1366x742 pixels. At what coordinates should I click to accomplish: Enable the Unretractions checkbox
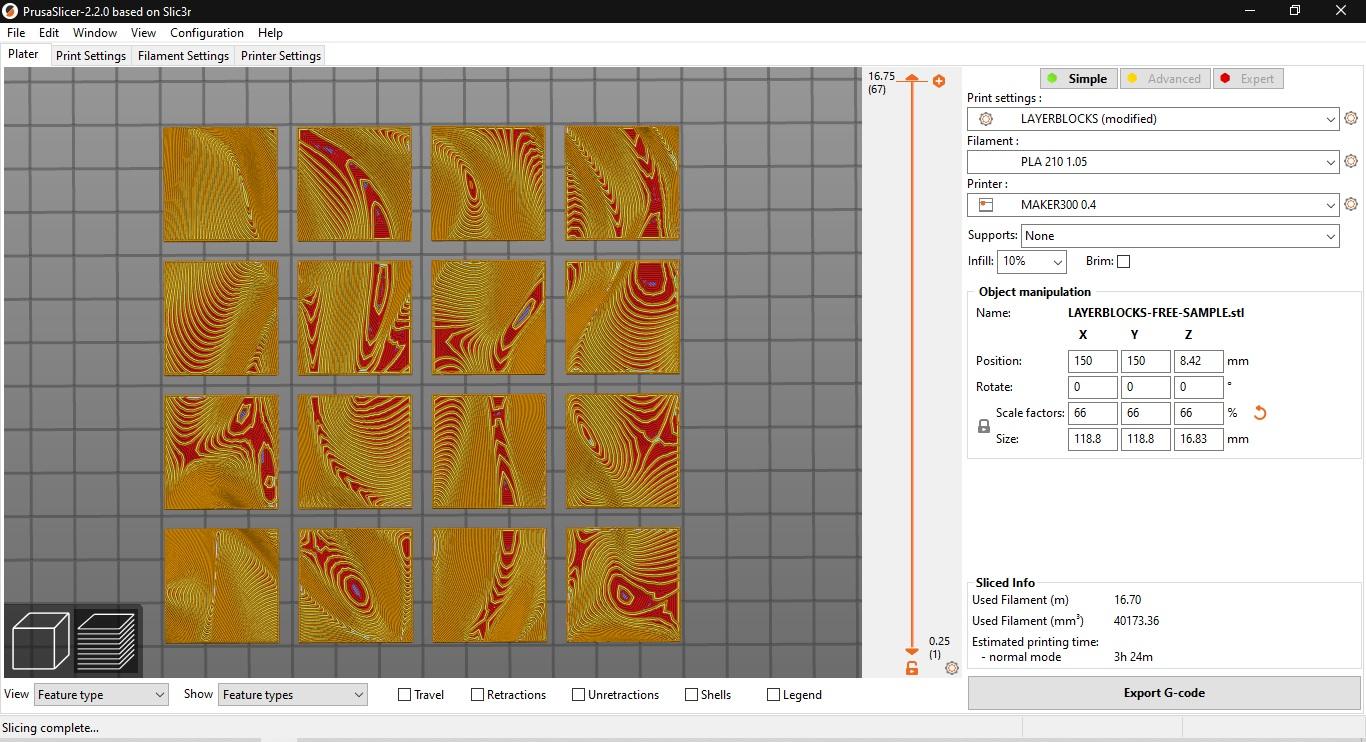(x=578, y=695)
